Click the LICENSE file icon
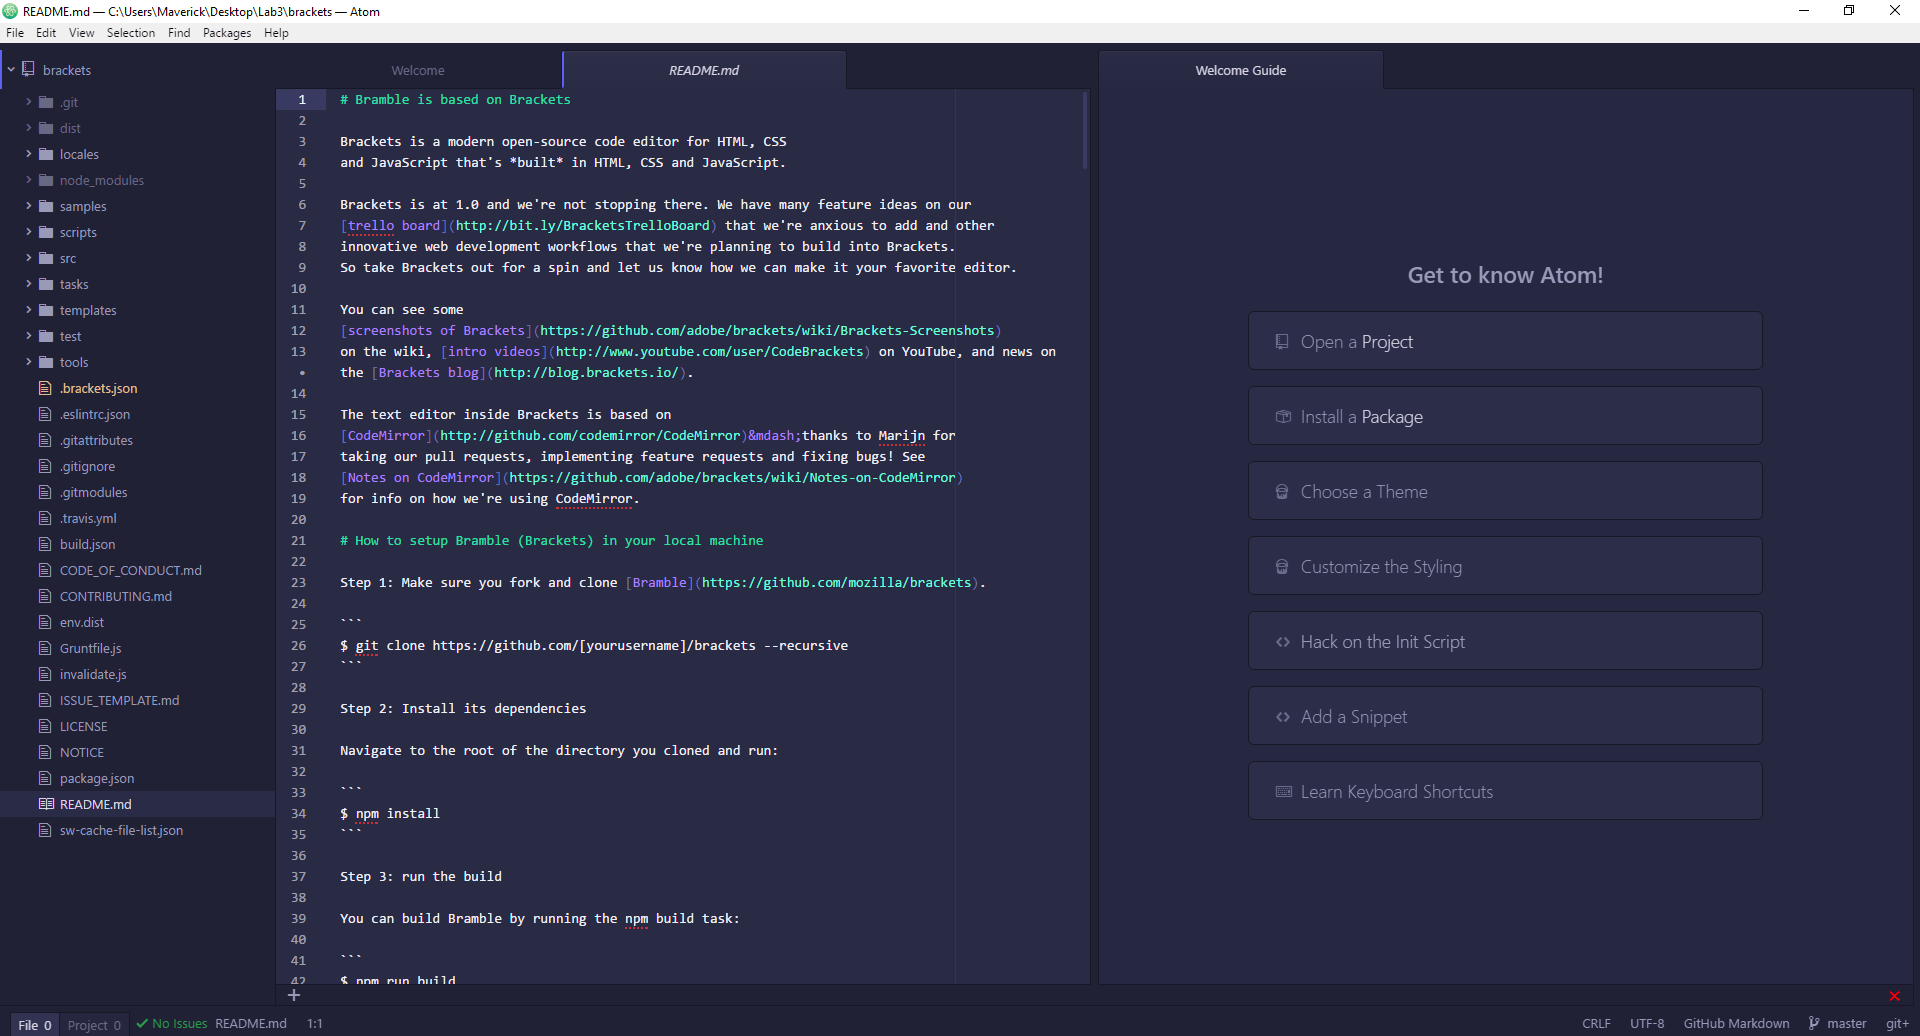The height and width of the screenshot is (1036, 1920). pyautogui.click(x=45, y=726)
